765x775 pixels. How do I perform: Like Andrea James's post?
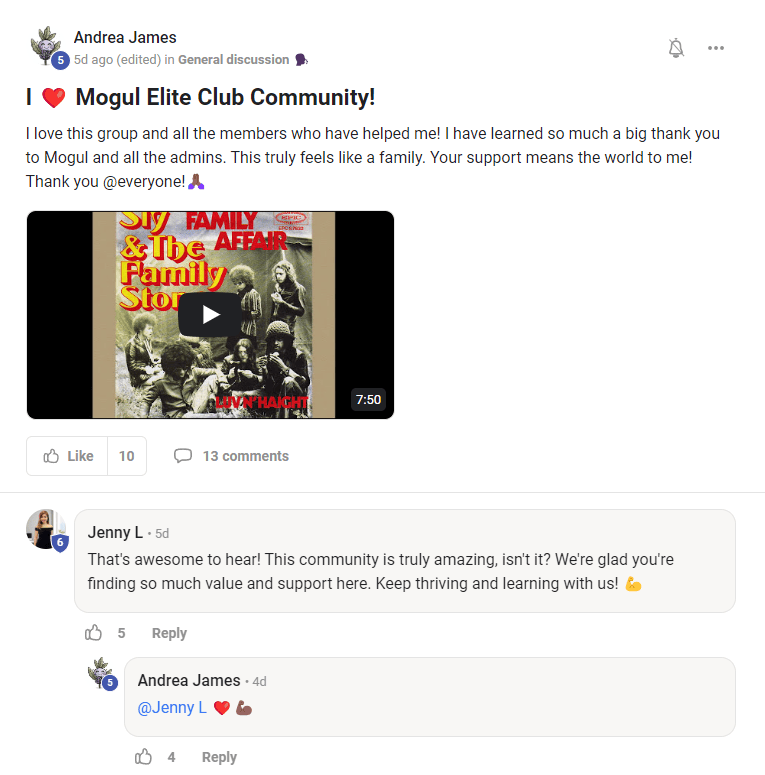click(67, 456)
